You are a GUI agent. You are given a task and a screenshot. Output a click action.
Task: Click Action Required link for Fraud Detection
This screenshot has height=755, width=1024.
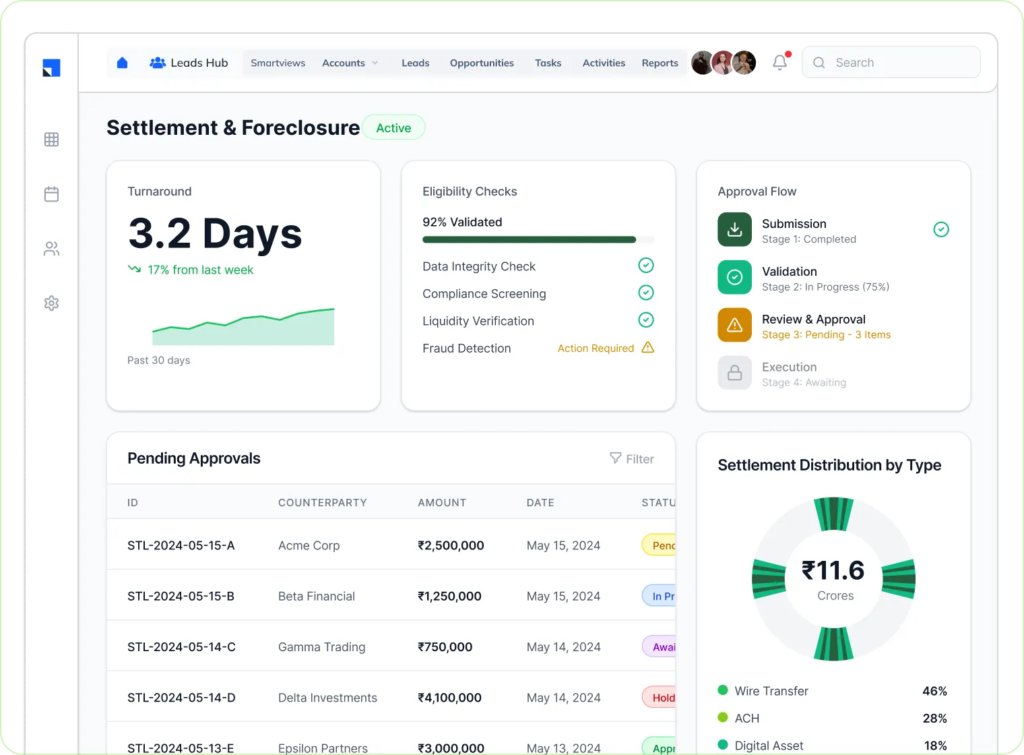596,348
